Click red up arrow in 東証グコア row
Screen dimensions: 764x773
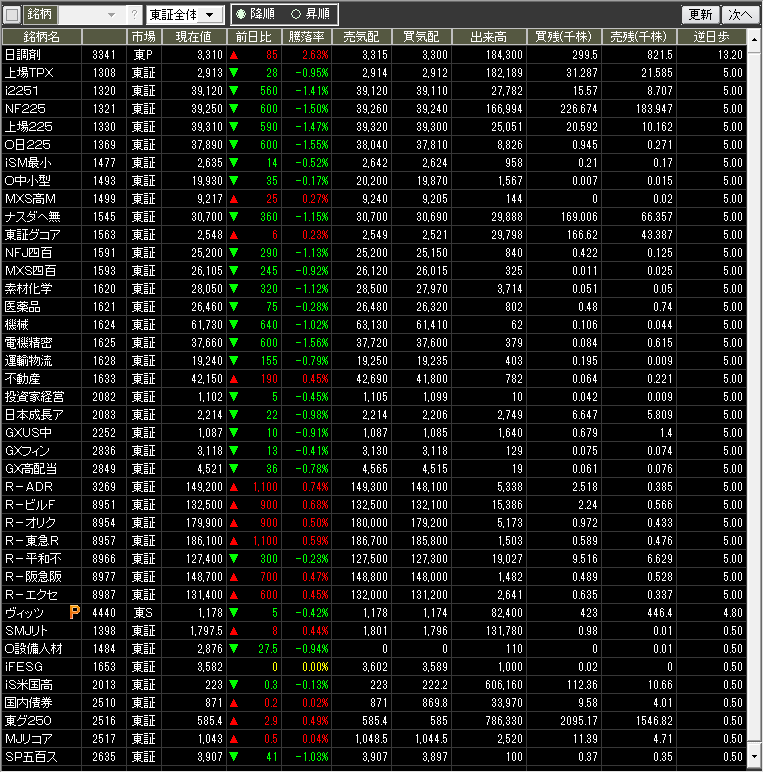234,235
